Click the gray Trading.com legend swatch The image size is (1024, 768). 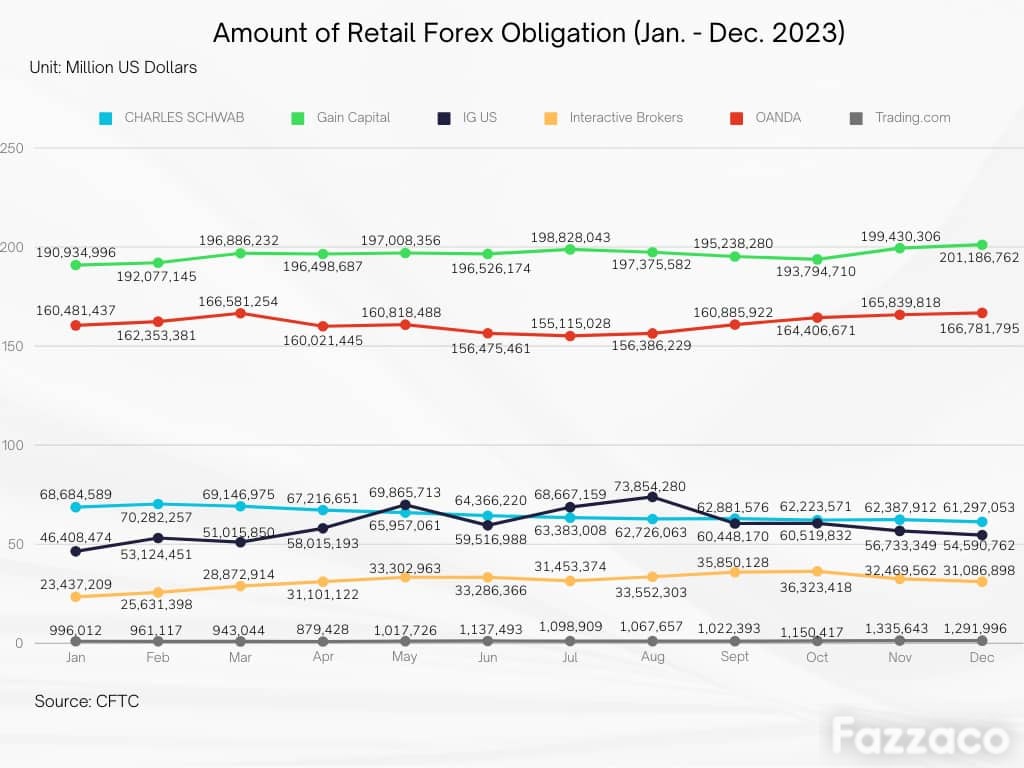(856, 118)
